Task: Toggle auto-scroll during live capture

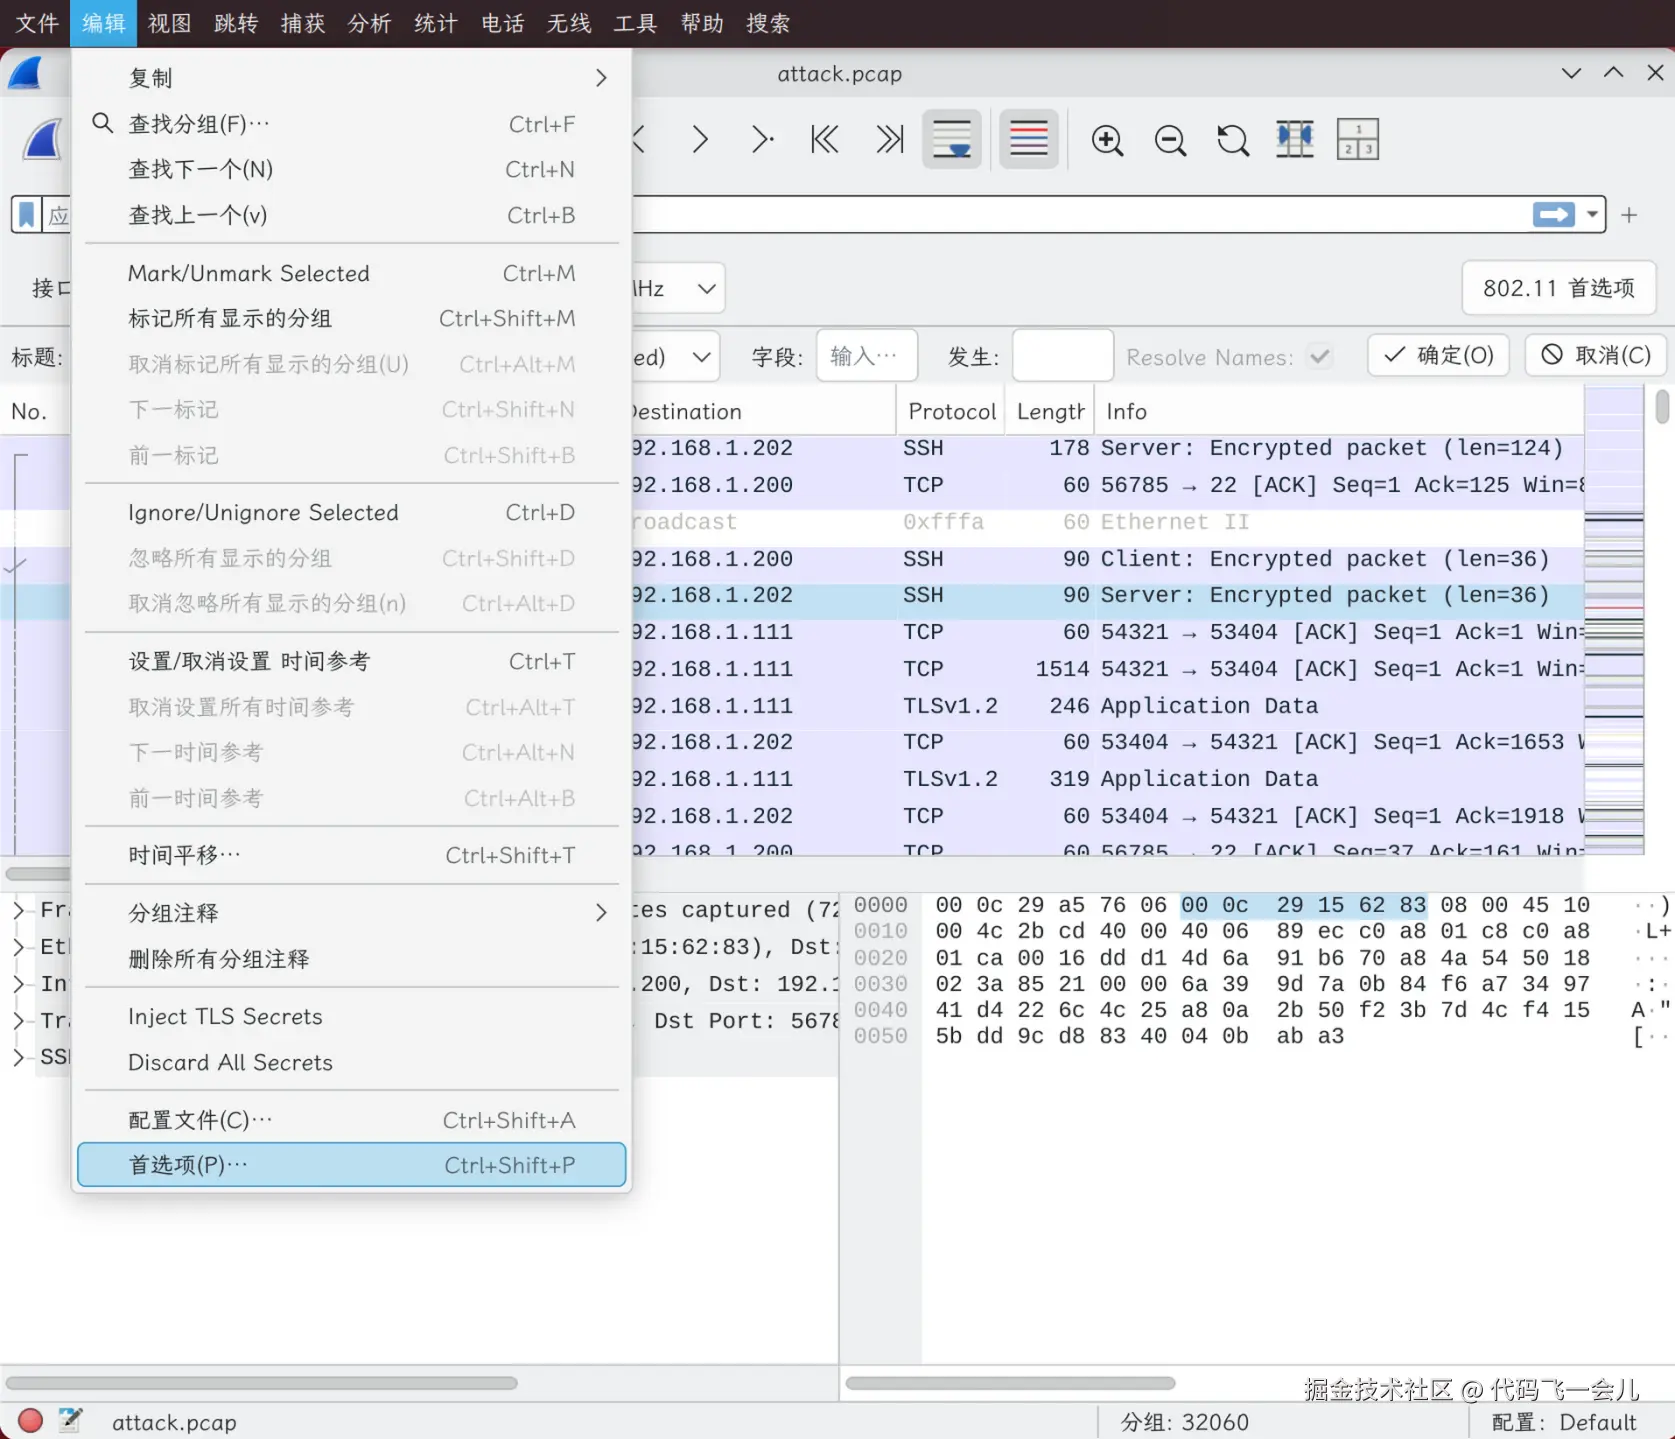Action: [952, 139]
